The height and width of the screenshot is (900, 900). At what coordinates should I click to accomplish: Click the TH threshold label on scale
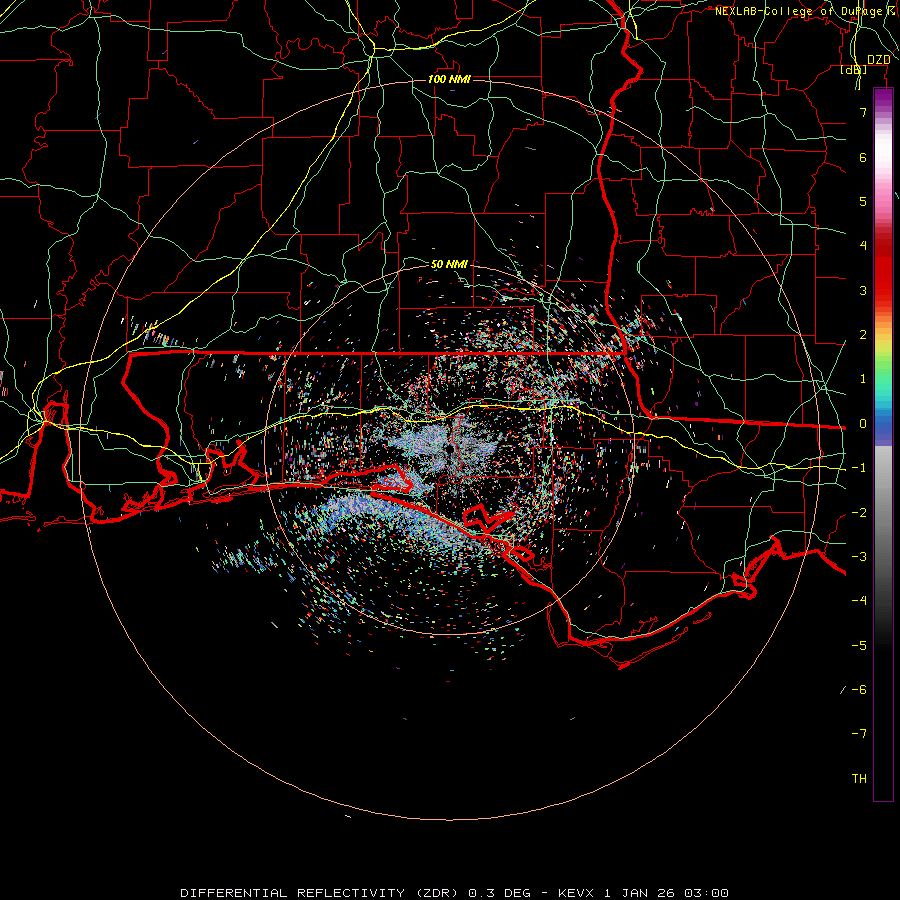tap(859, 779)
